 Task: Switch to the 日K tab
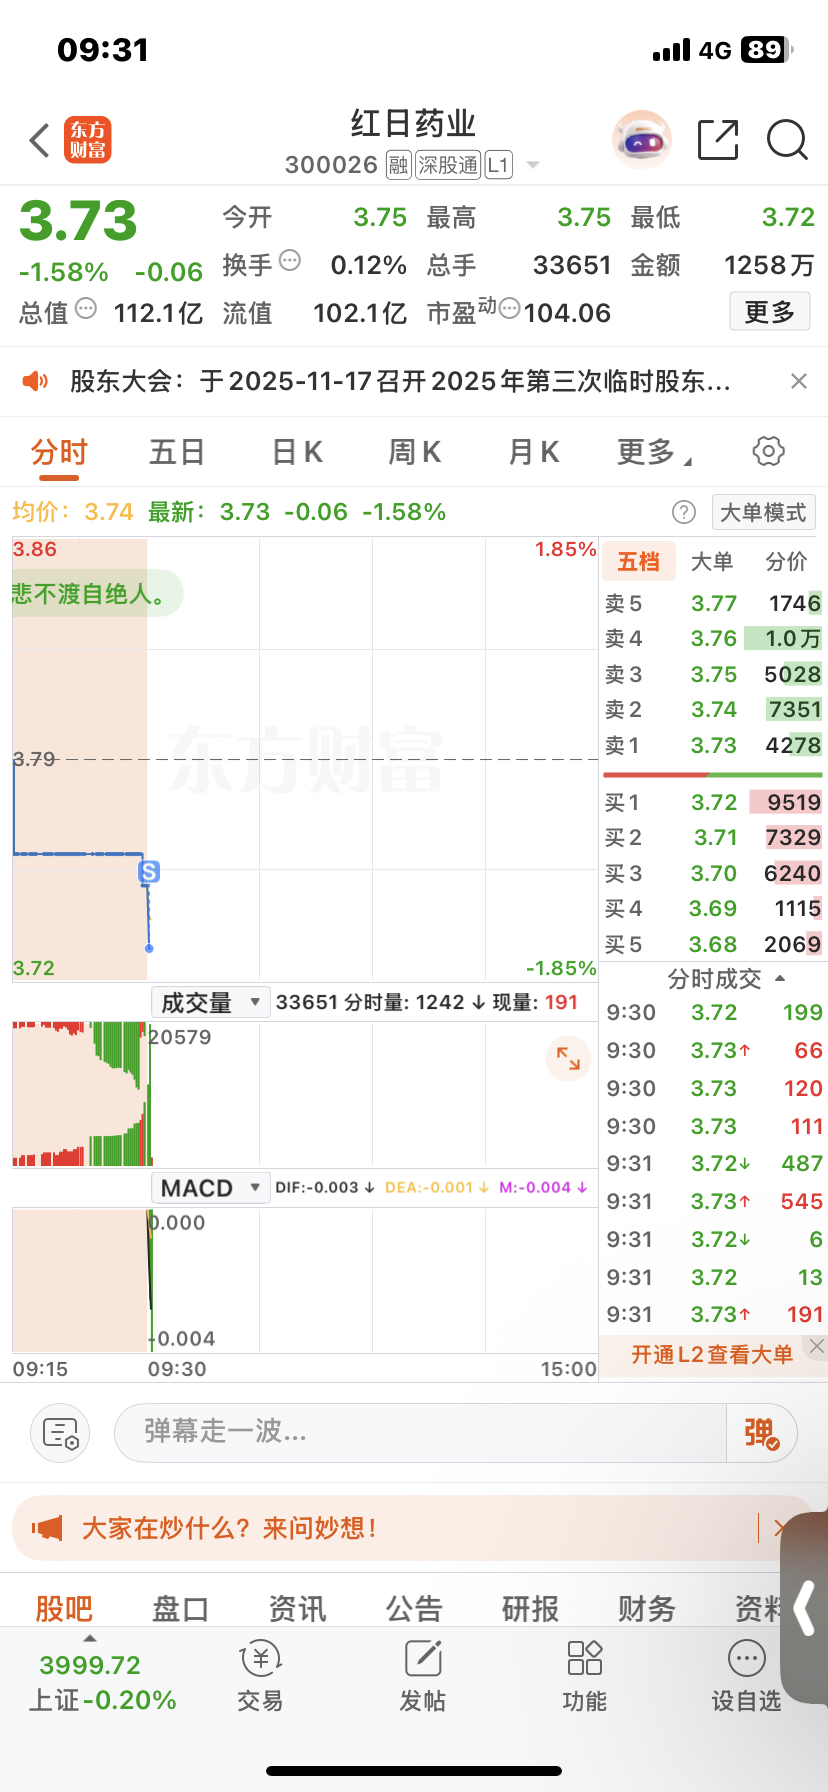(297, 452)
